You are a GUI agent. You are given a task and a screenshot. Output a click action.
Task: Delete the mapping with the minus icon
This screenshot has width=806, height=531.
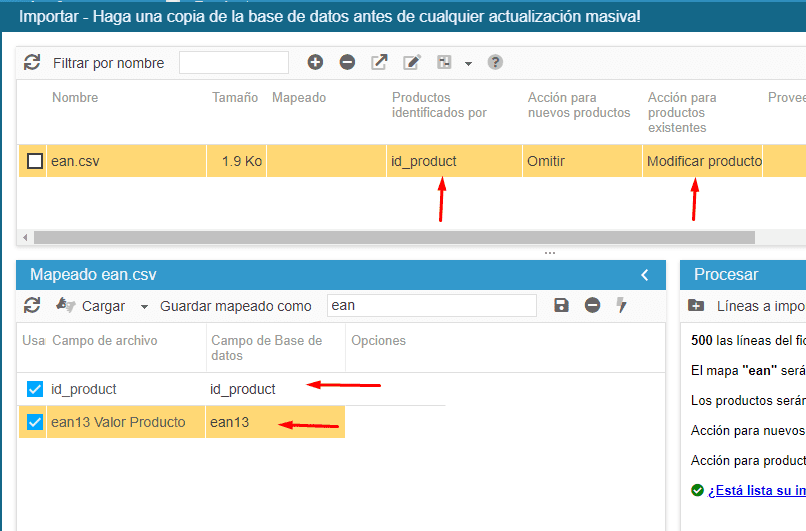(592, 305)
